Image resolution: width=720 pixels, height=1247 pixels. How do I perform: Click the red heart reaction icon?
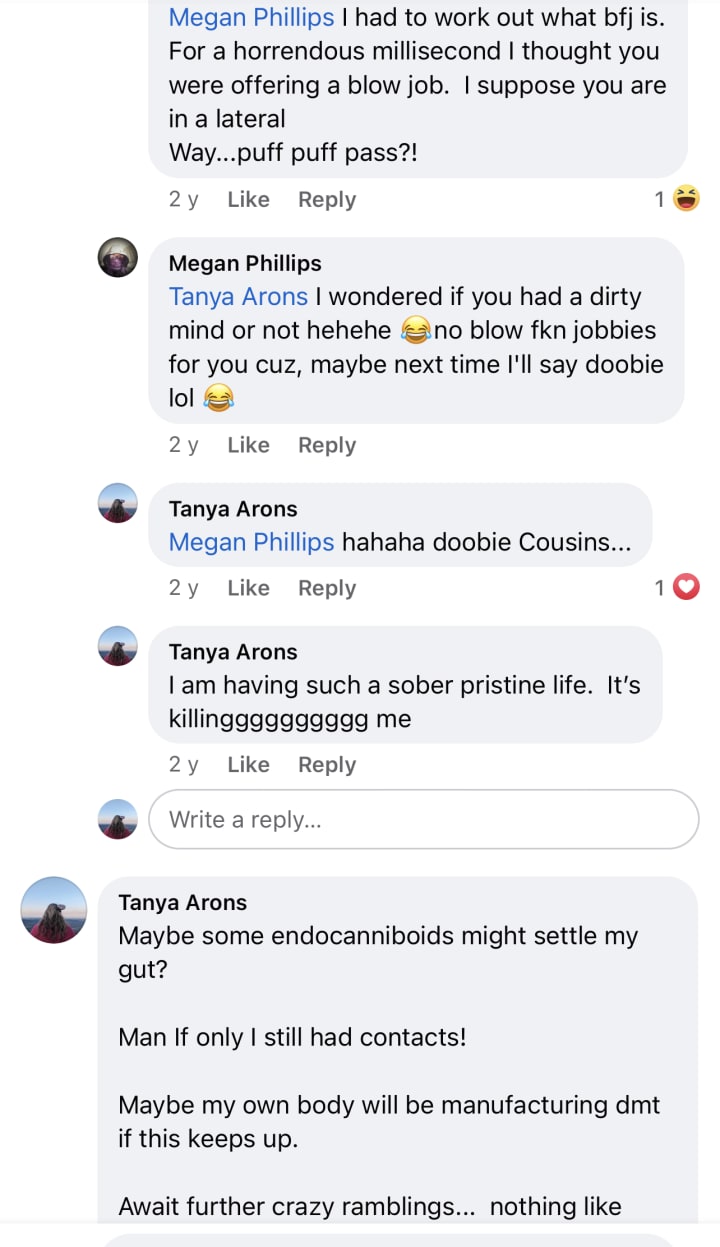(x=686, y=588)
